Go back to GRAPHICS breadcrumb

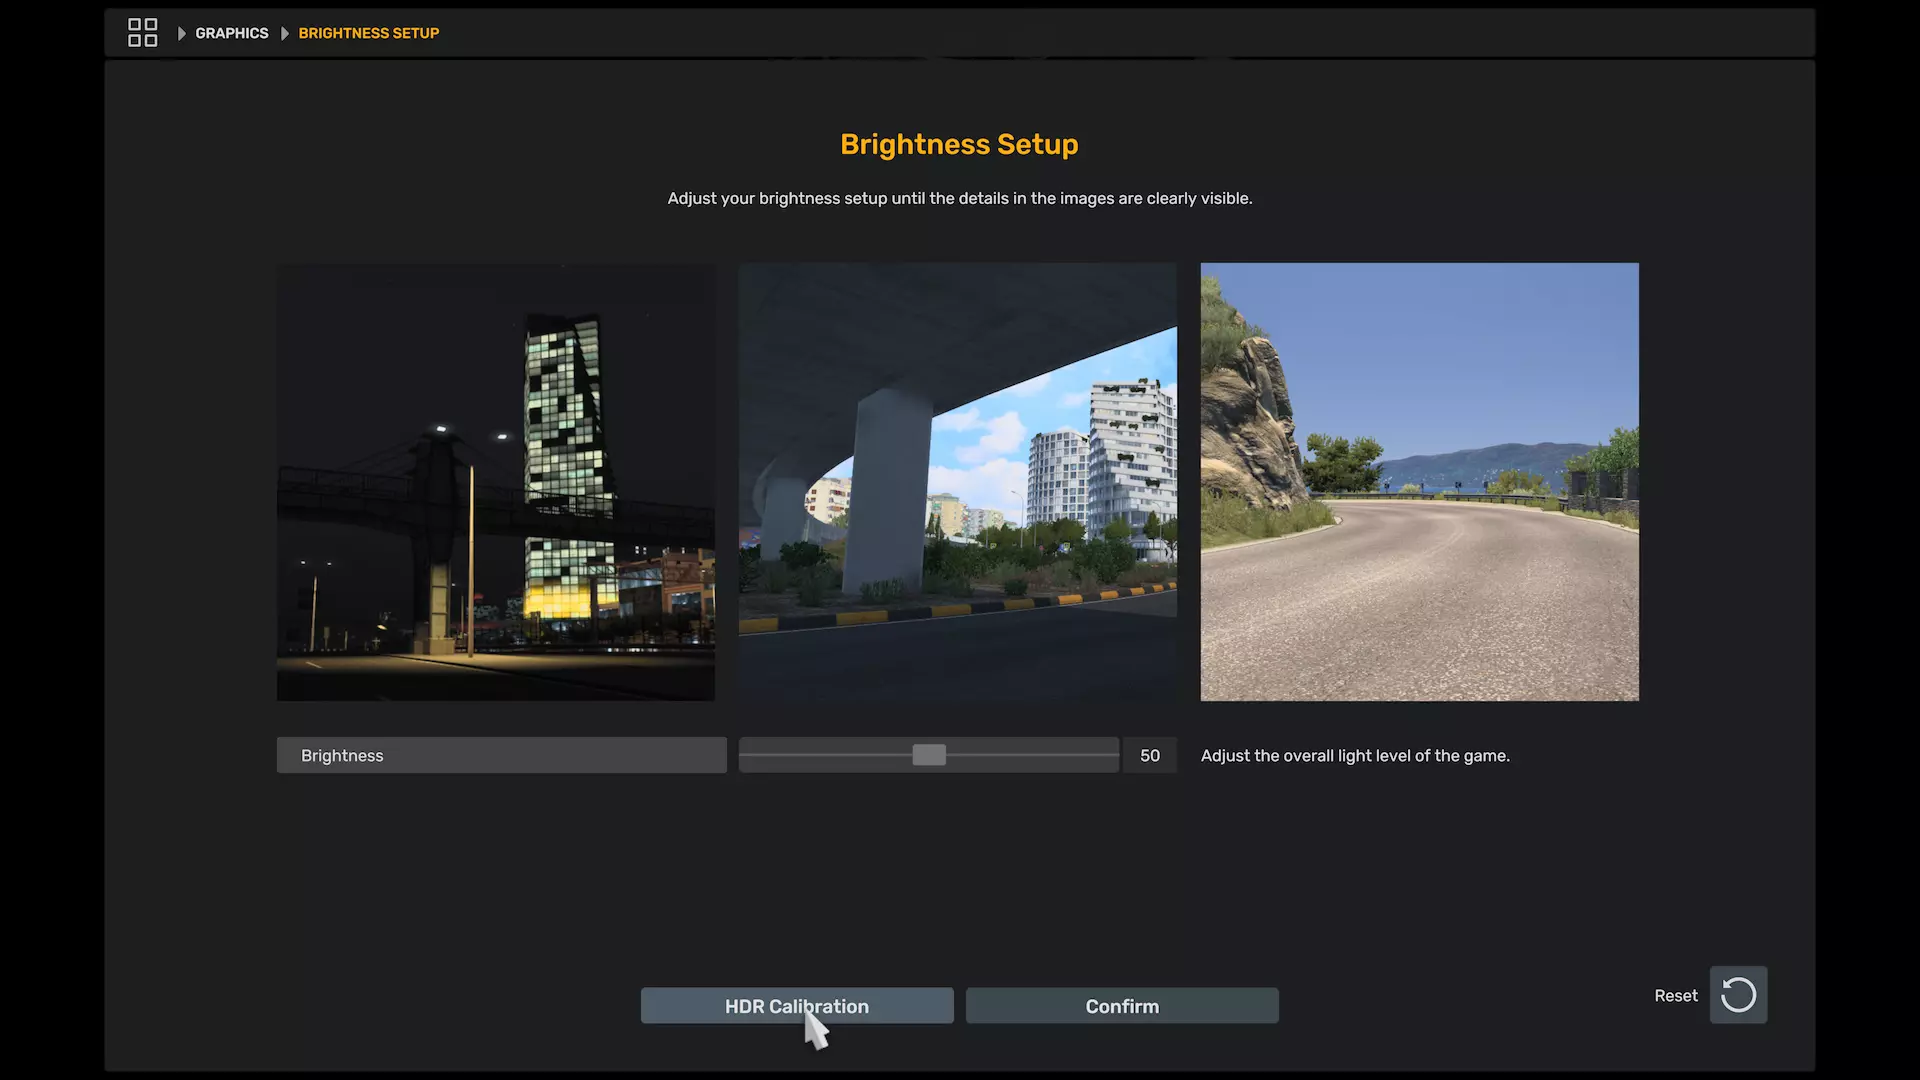231,33
